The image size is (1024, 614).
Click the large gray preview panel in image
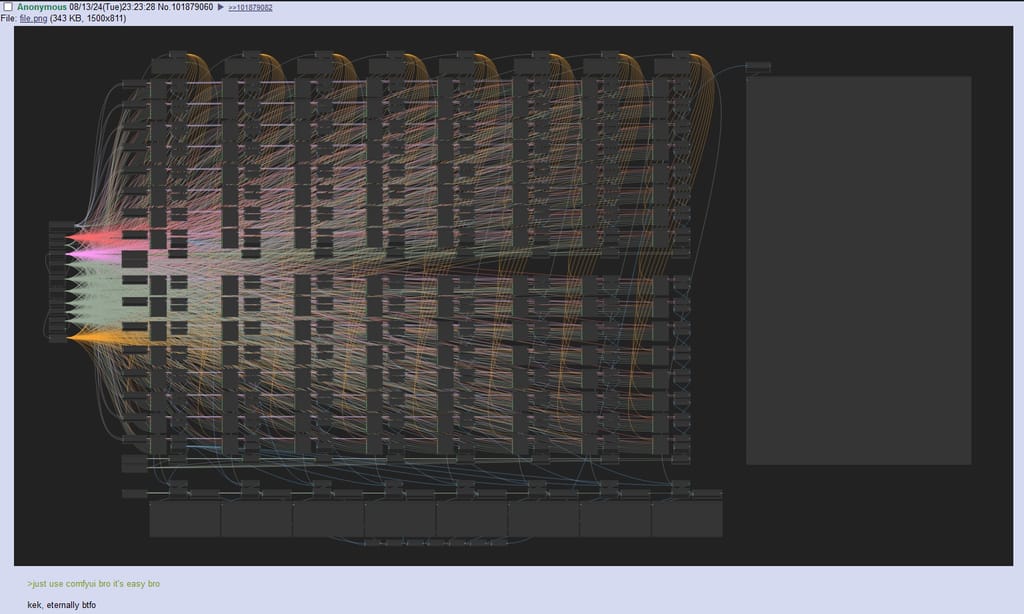pos(858,270)
